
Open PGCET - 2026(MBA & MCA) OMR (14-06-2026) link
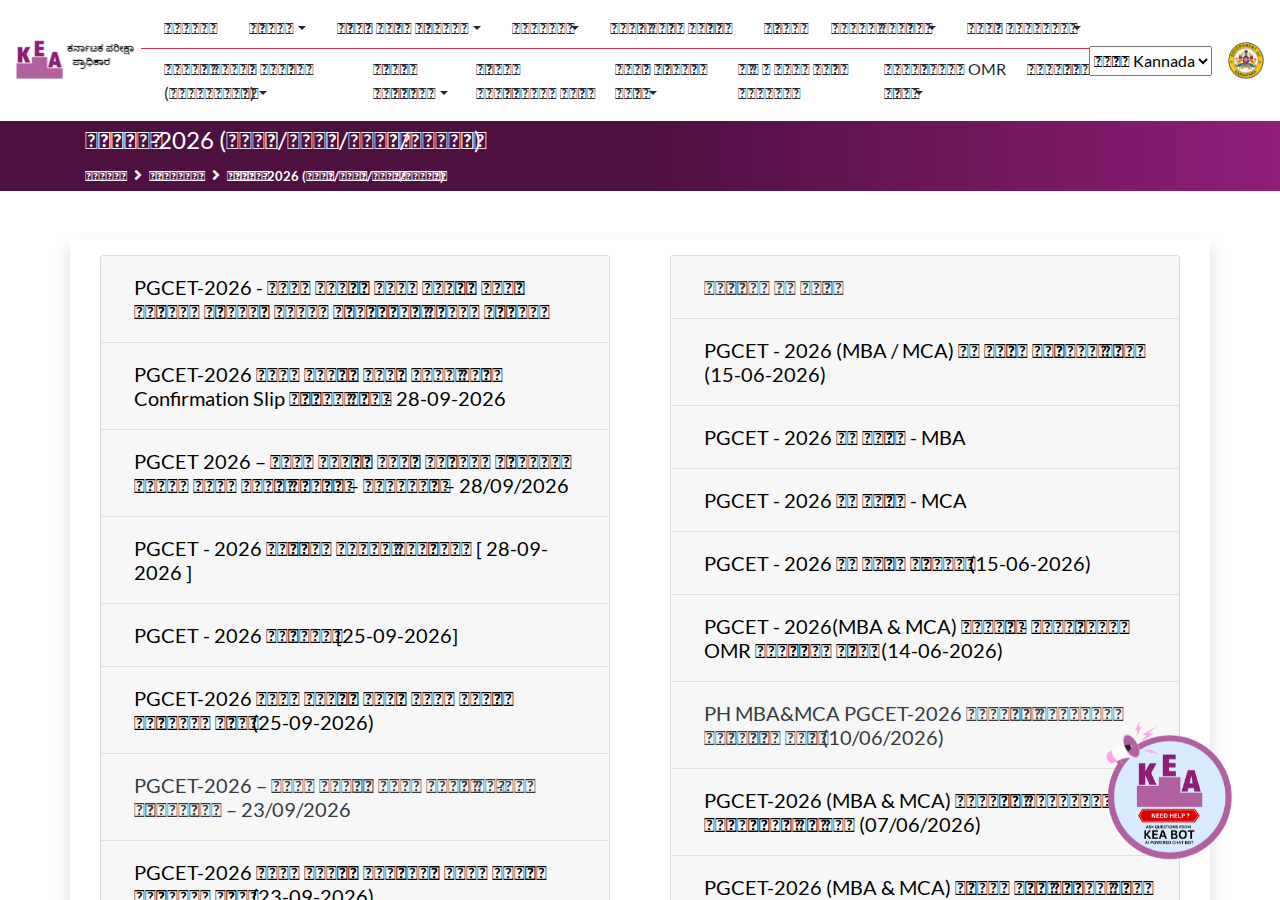925,638
